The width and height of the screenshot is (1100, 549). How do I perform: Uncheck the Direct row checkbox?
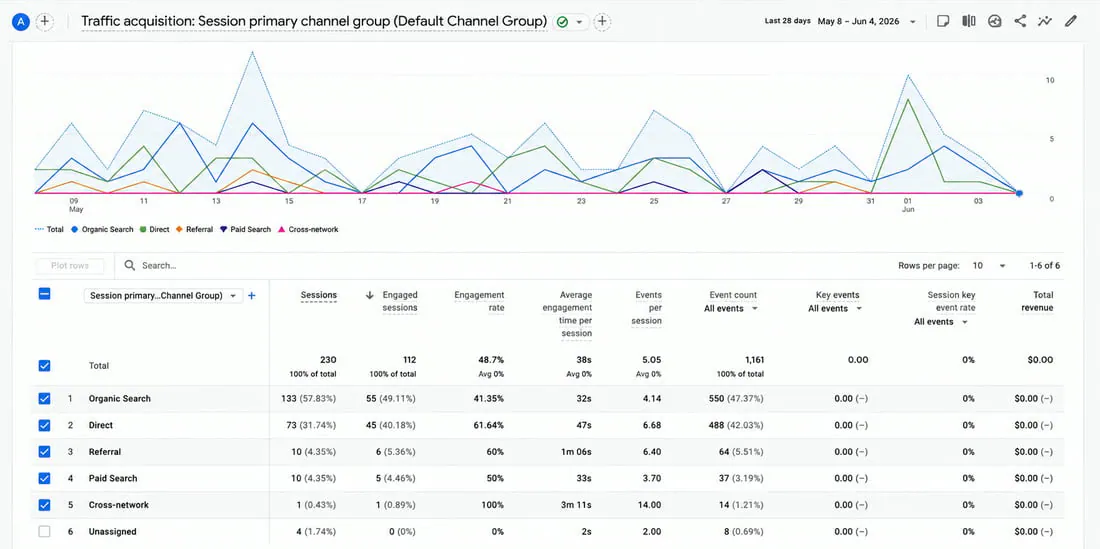pos(44,425)
